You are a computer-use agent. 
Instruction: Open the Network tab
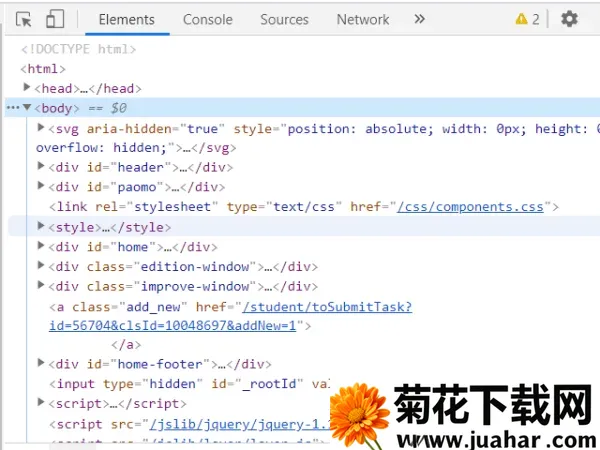362,19
